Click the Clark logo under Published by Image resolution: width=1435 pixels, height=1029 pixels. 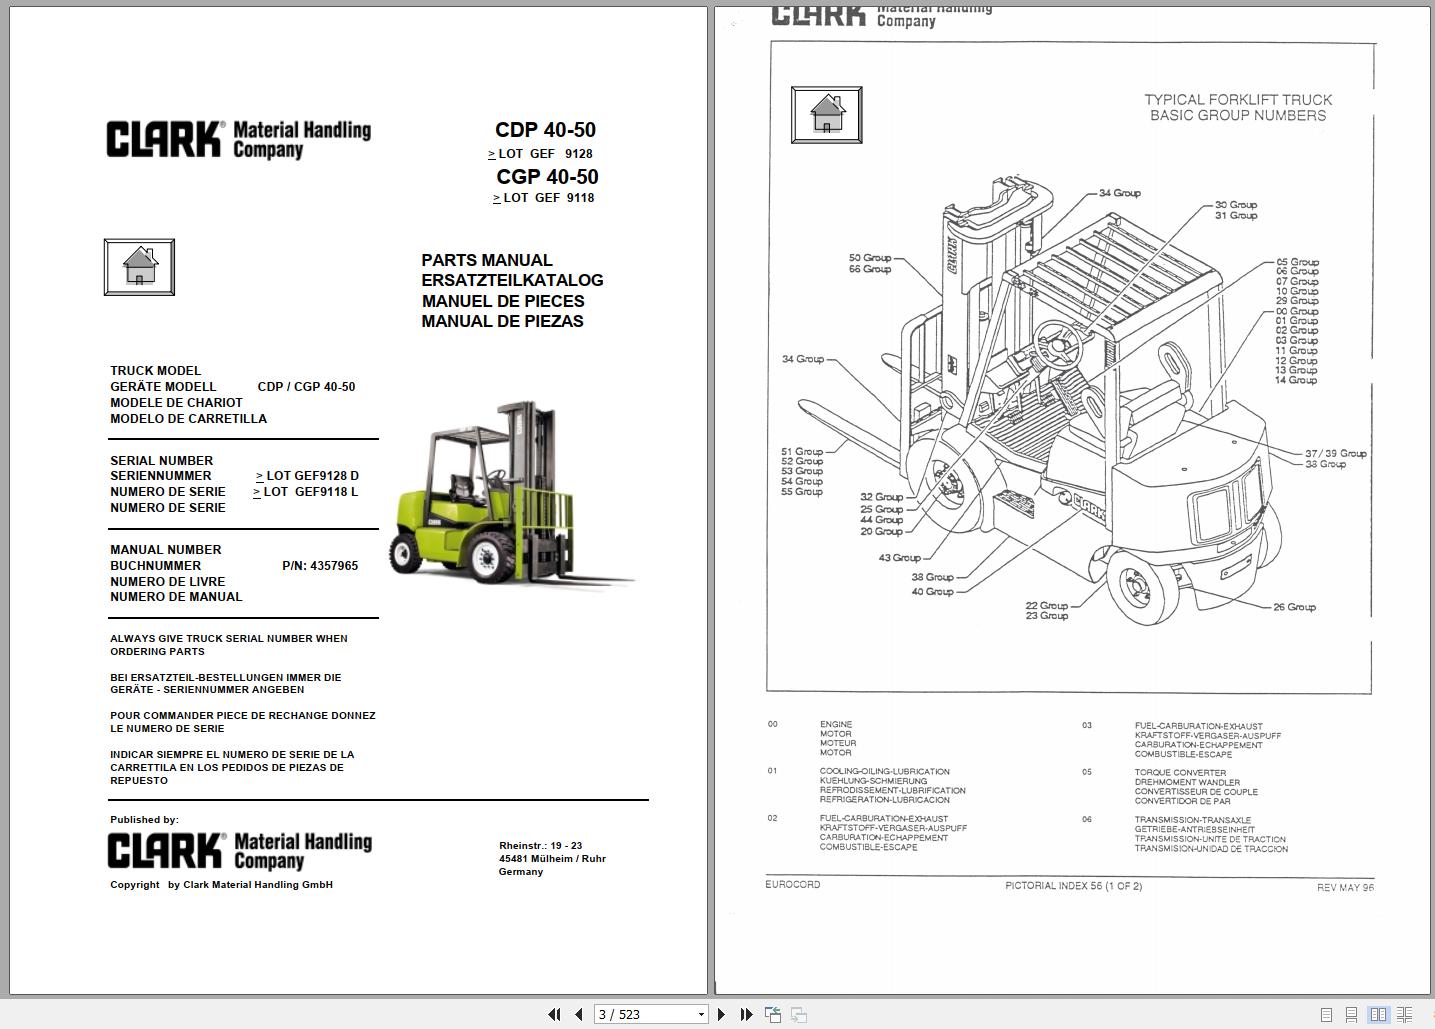239,851
